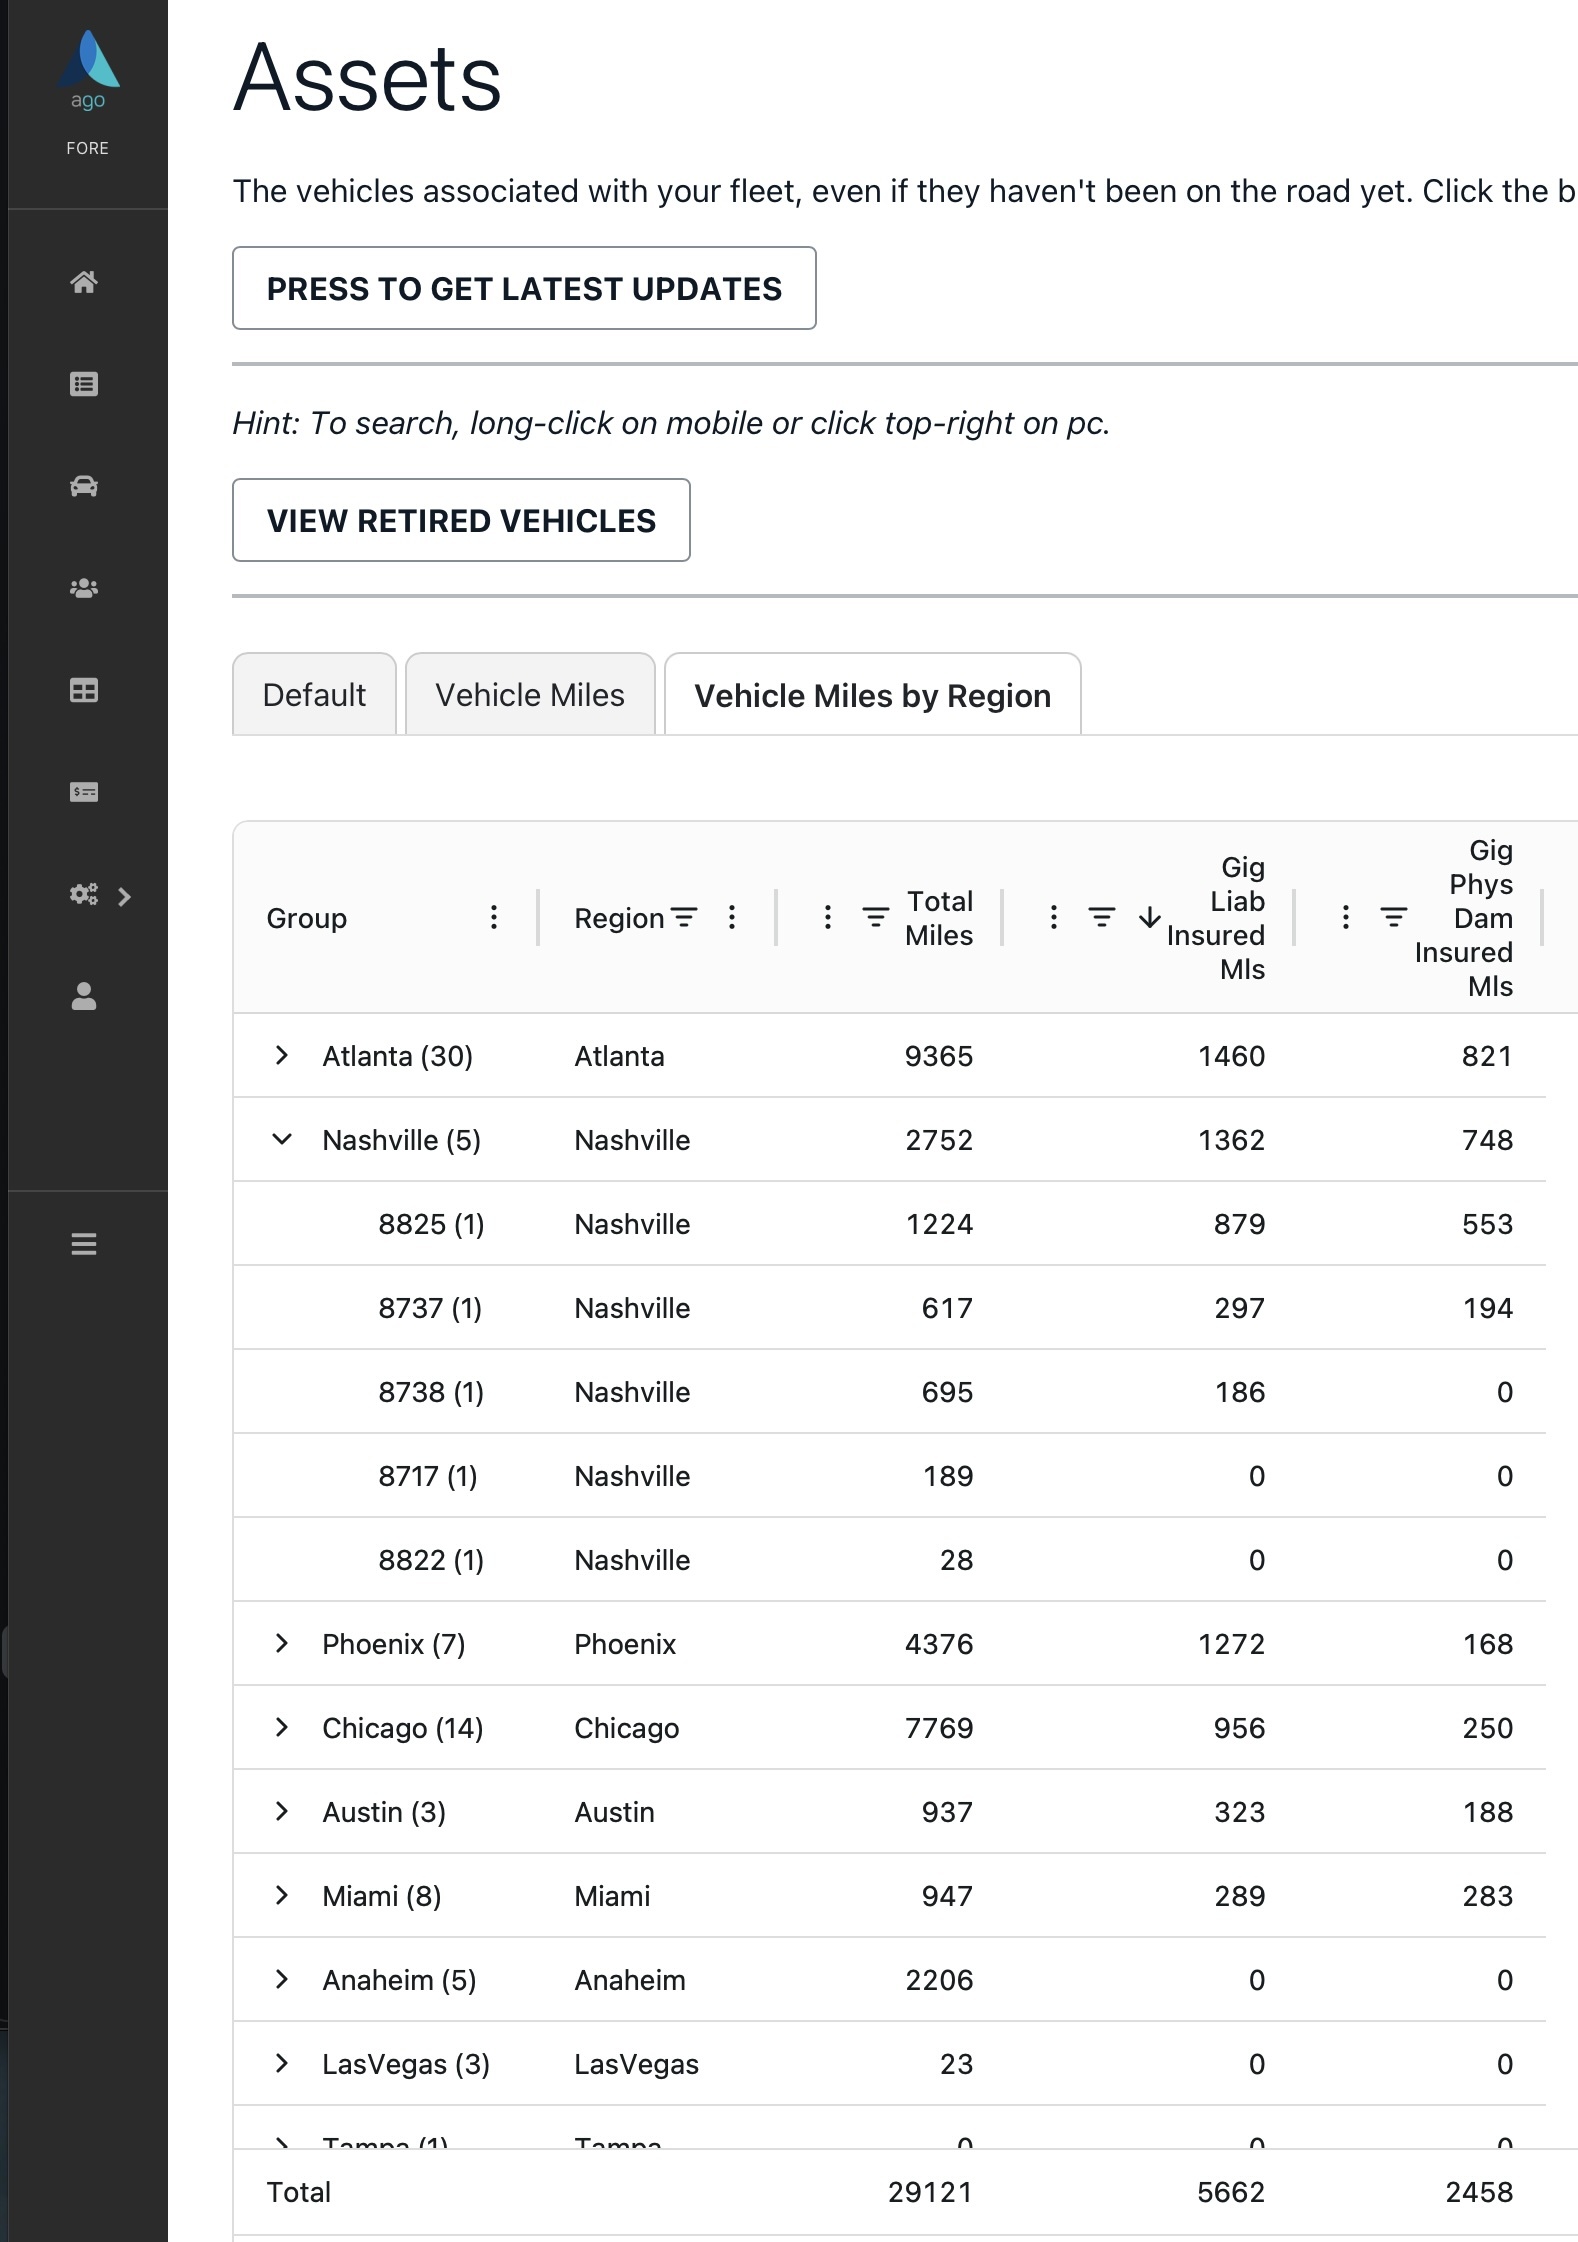Click the descending sort arrow on Gig Liab
The image size is (1578, 2242).
1150,917
